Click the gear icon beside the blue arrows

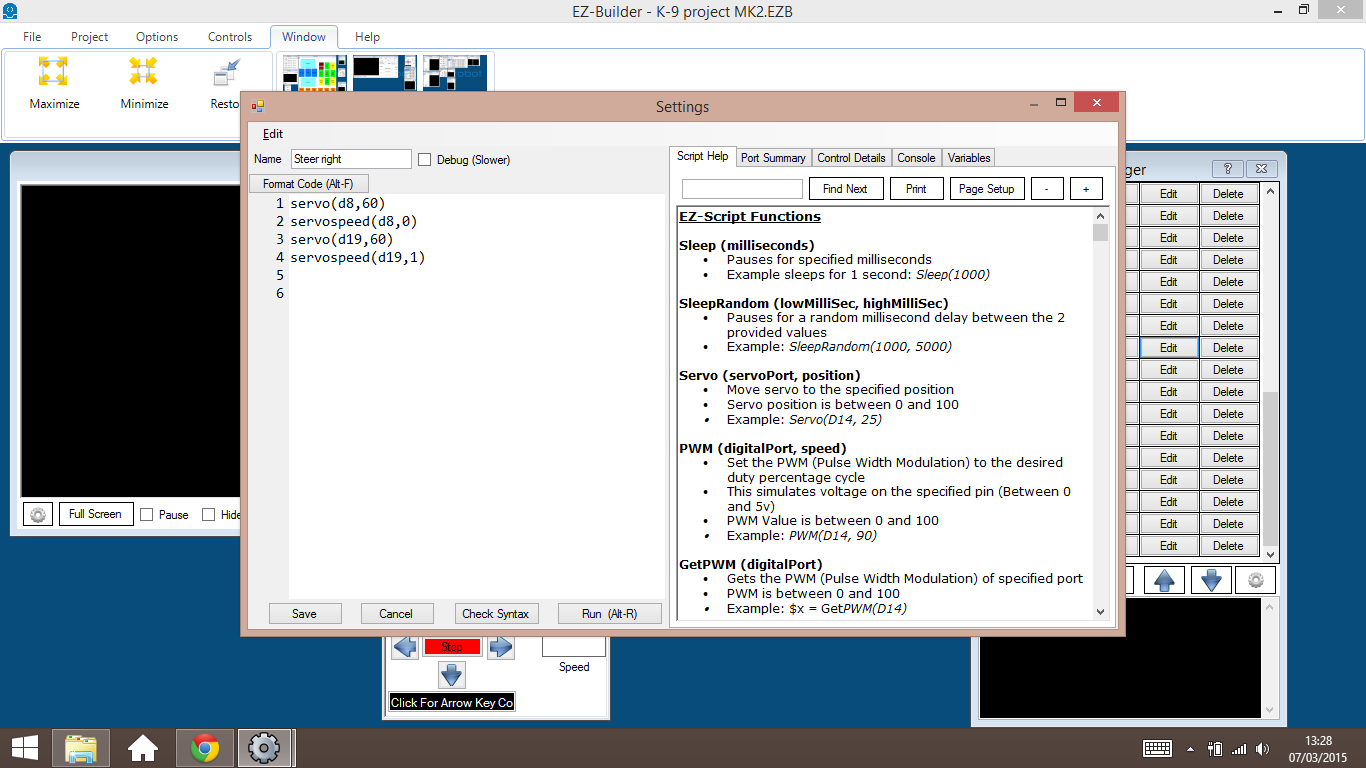(x=1256, y=579)
